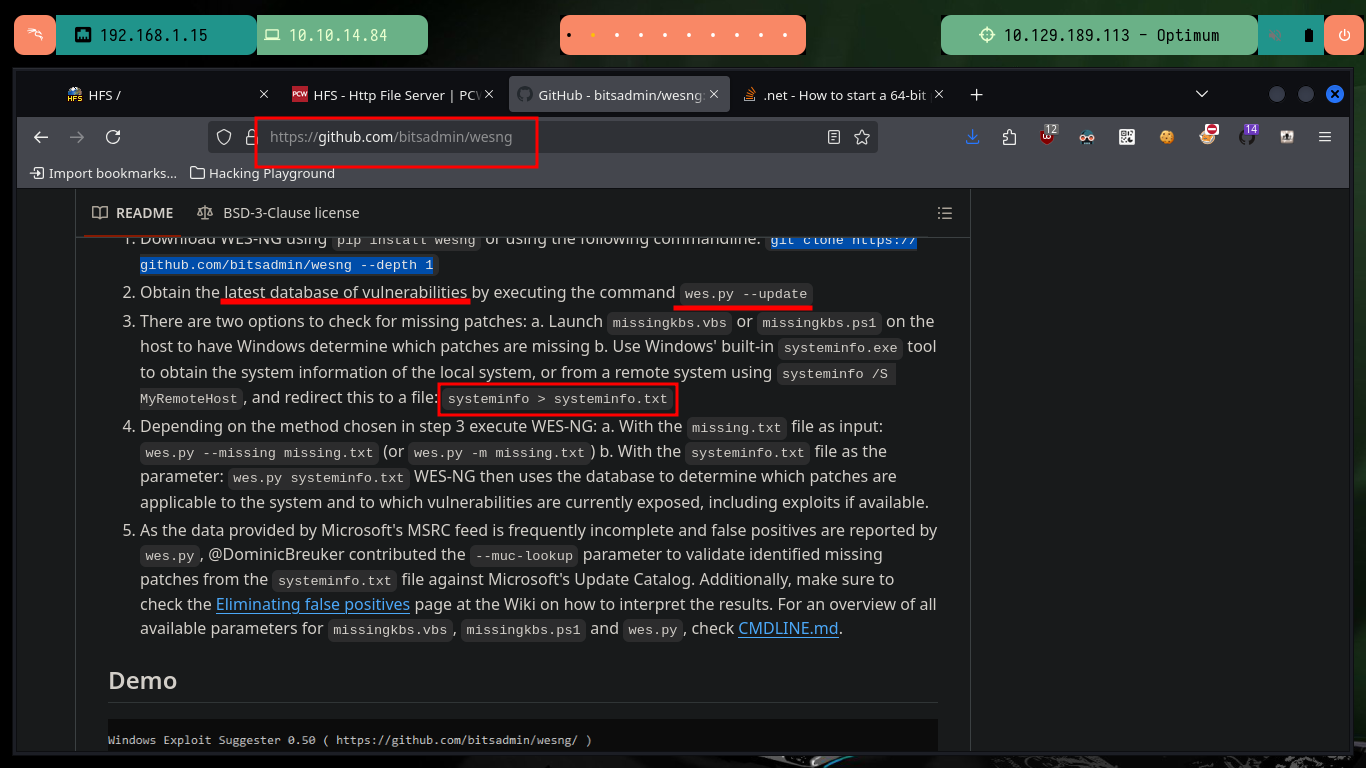This screenshot has height=768, width=1366.
Task: Open the cookie editor extension
Action: tap(1167, 137)
